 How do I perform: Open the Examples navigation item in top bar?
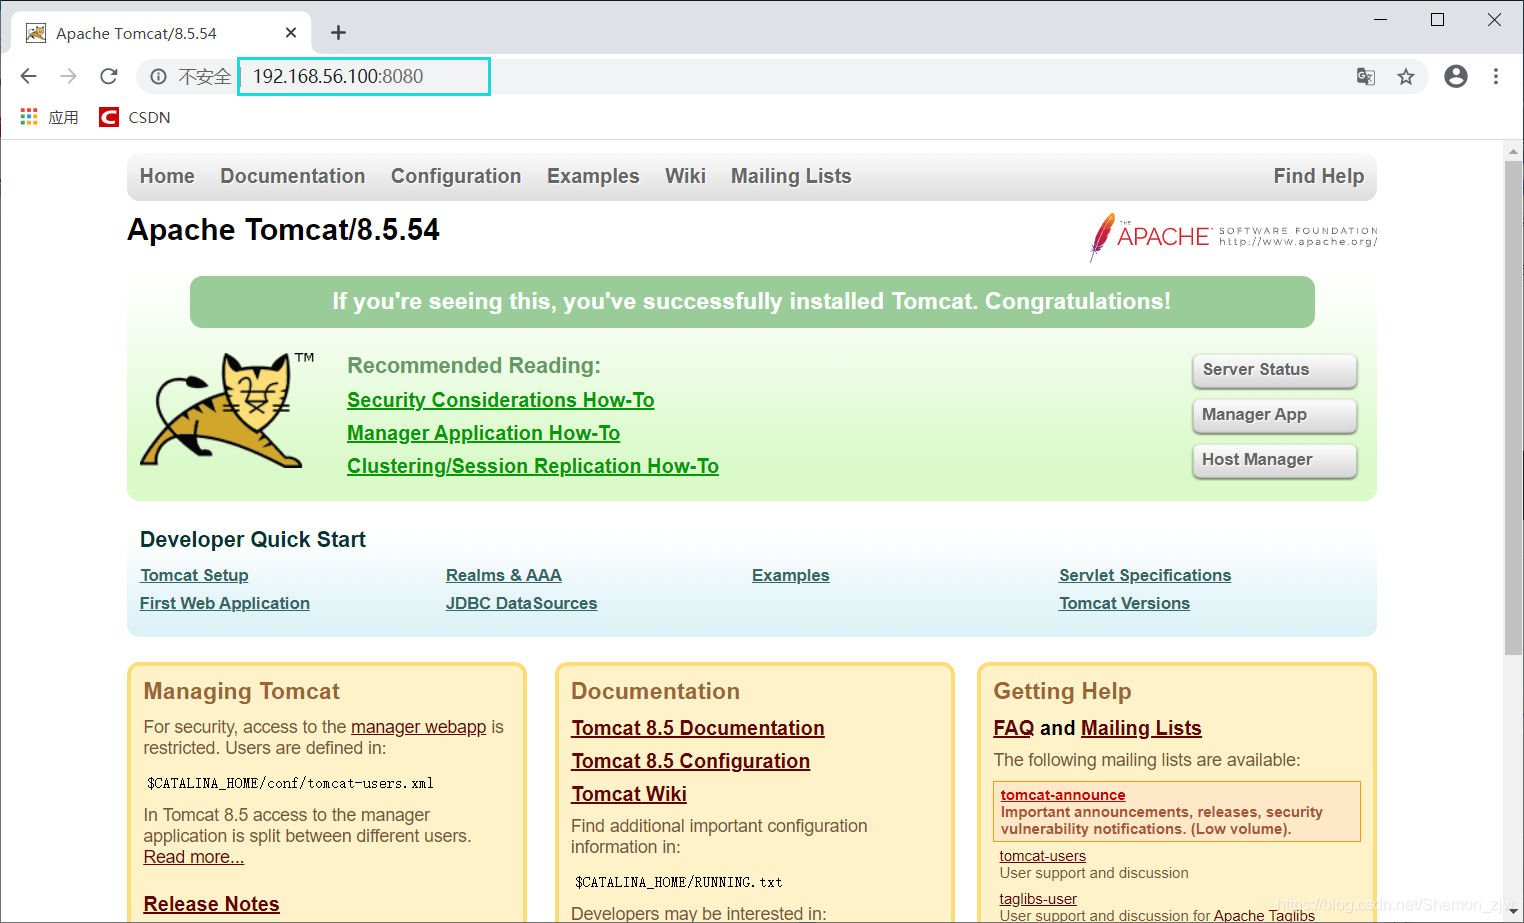[593, 176]
